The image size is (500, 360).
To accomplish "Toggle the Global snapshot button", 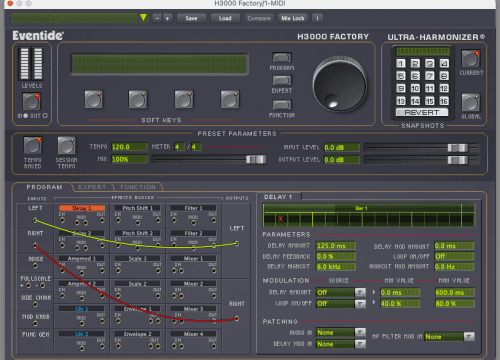I will tap(470, 102).
